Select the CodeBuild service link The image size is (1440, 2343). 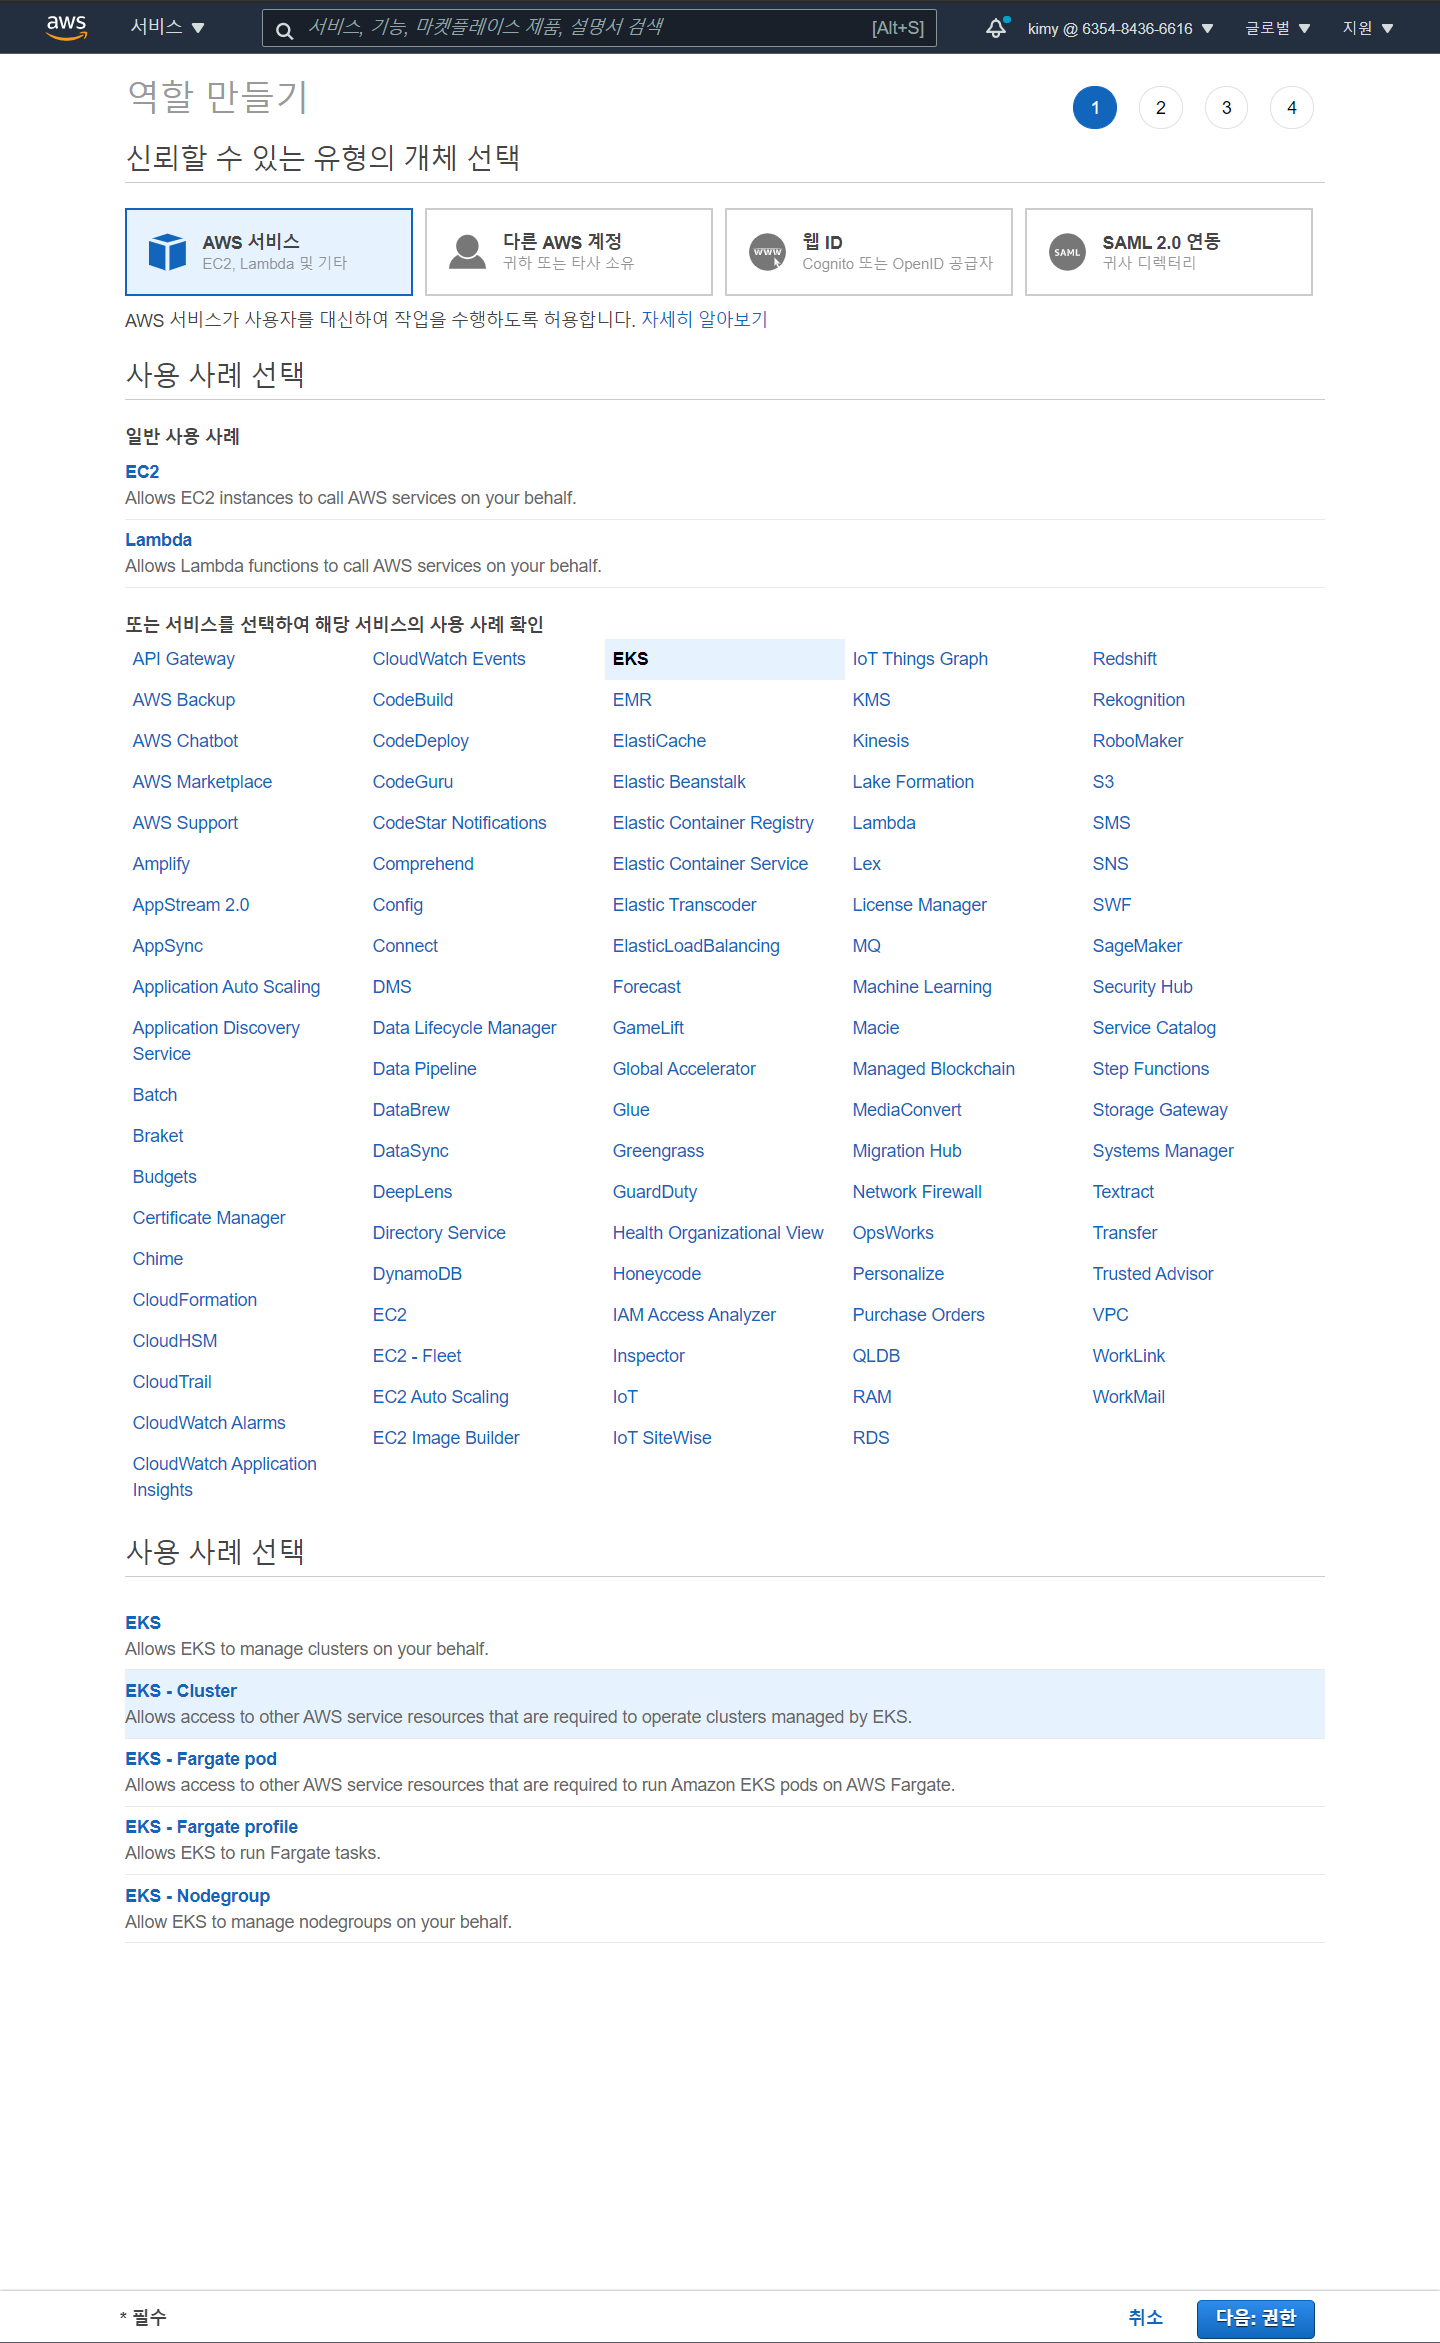tap(413, 700)
